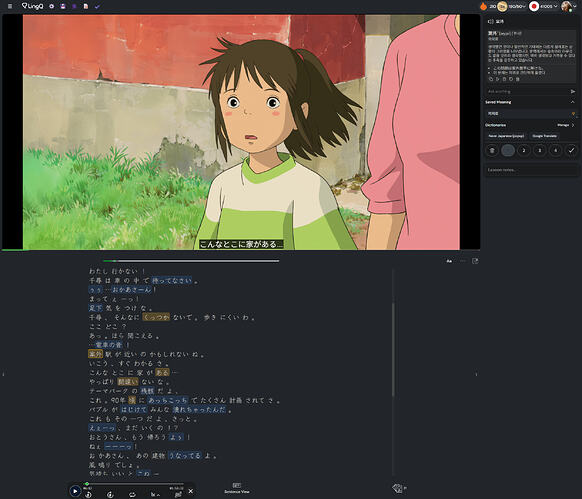Click the highlighted word はじけて
This screenshot has width=582, height=499.
[134, 410]
